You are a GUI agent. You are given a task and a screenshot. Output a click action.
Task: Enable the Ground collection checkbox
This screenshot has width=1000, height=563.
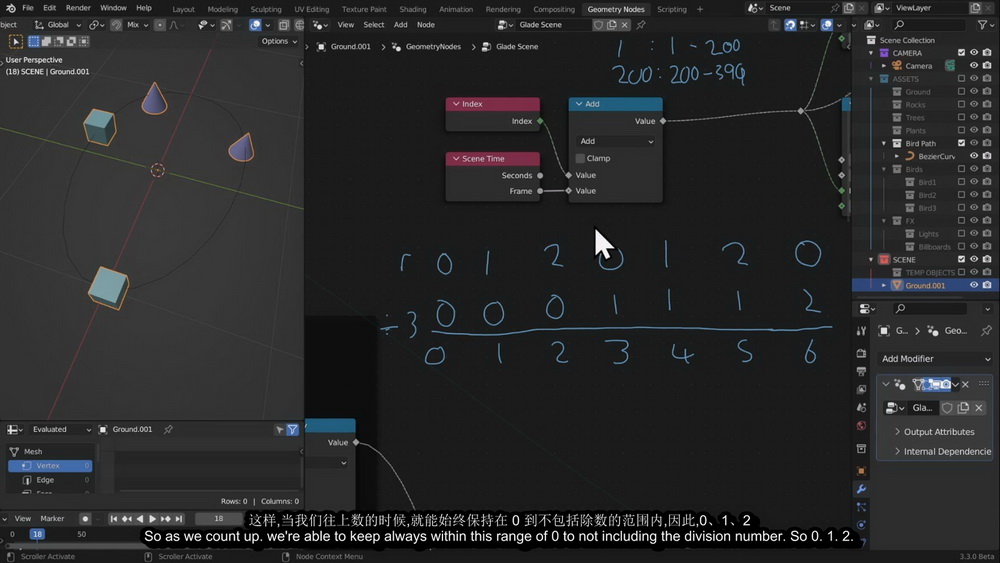click(961, 92)
